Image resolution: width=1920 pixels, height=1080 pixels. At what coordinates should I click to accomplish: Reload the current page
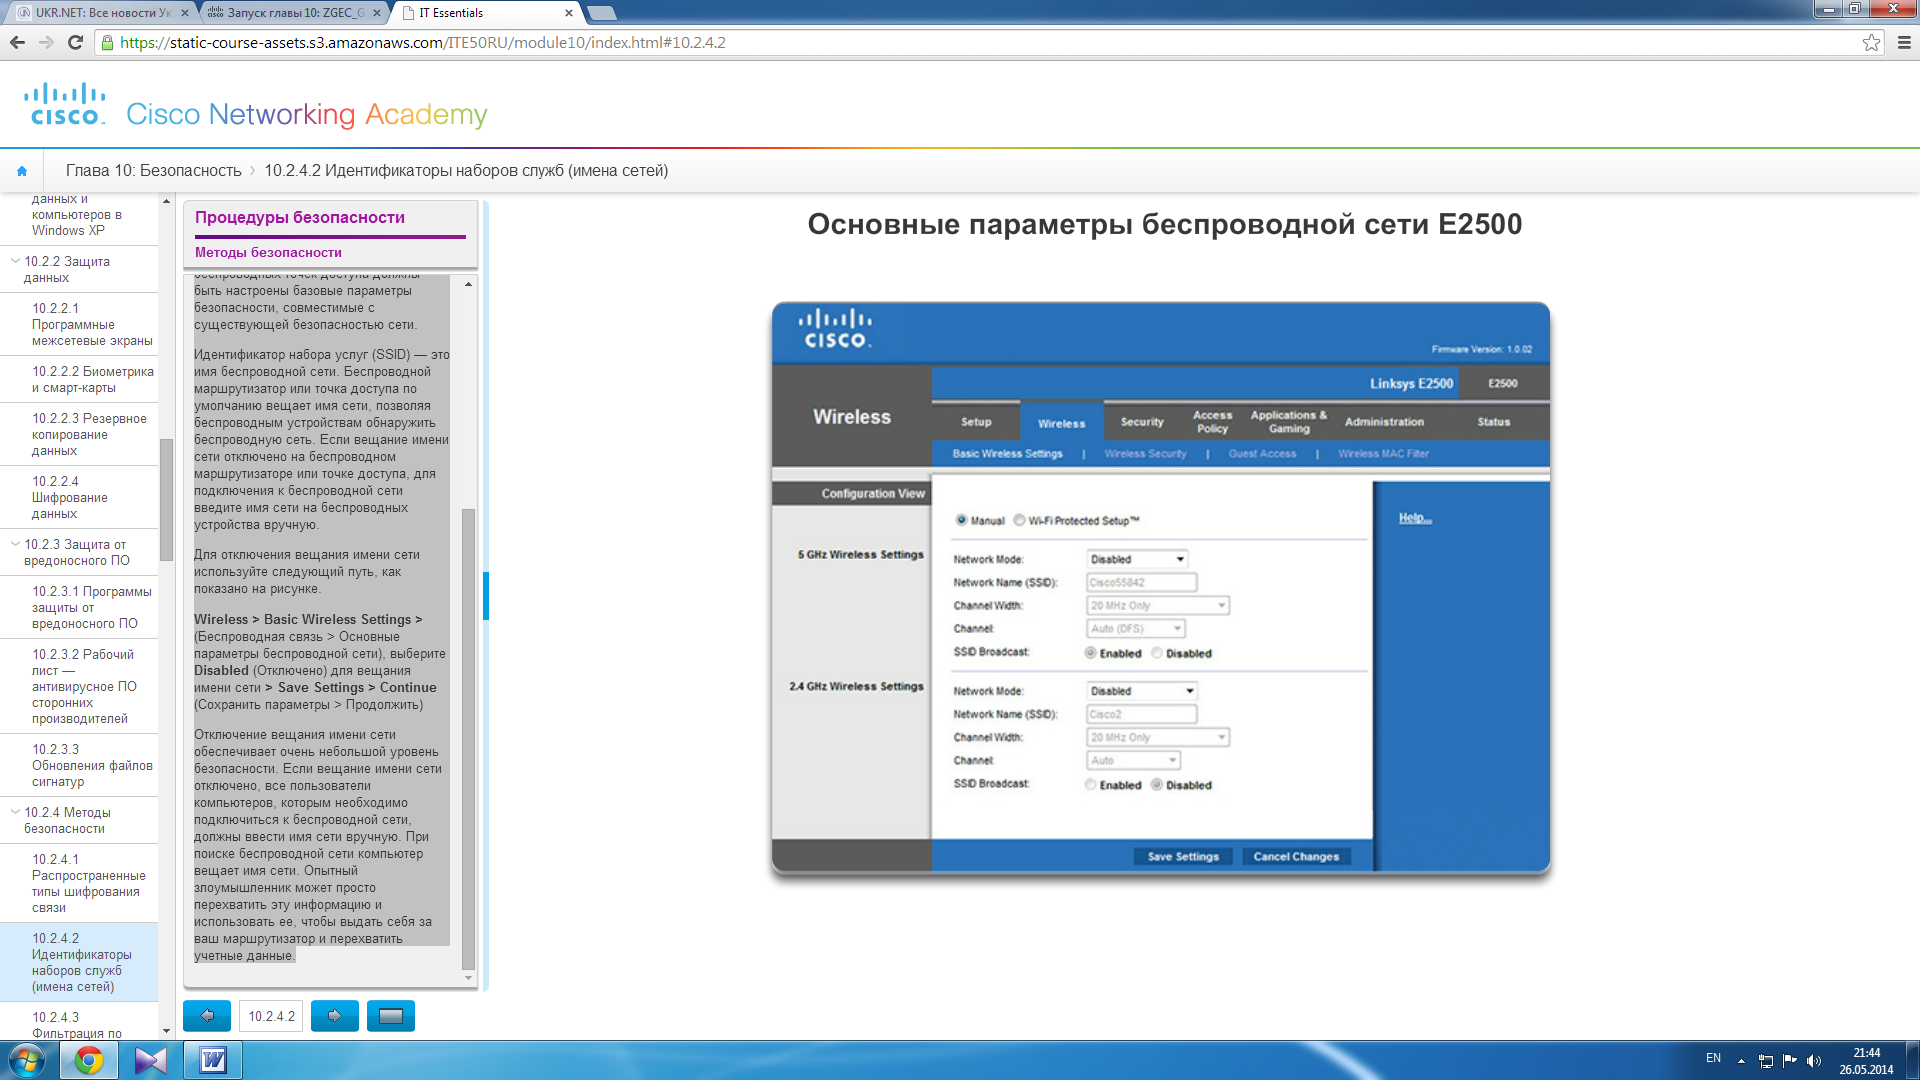tap(75, 42)
